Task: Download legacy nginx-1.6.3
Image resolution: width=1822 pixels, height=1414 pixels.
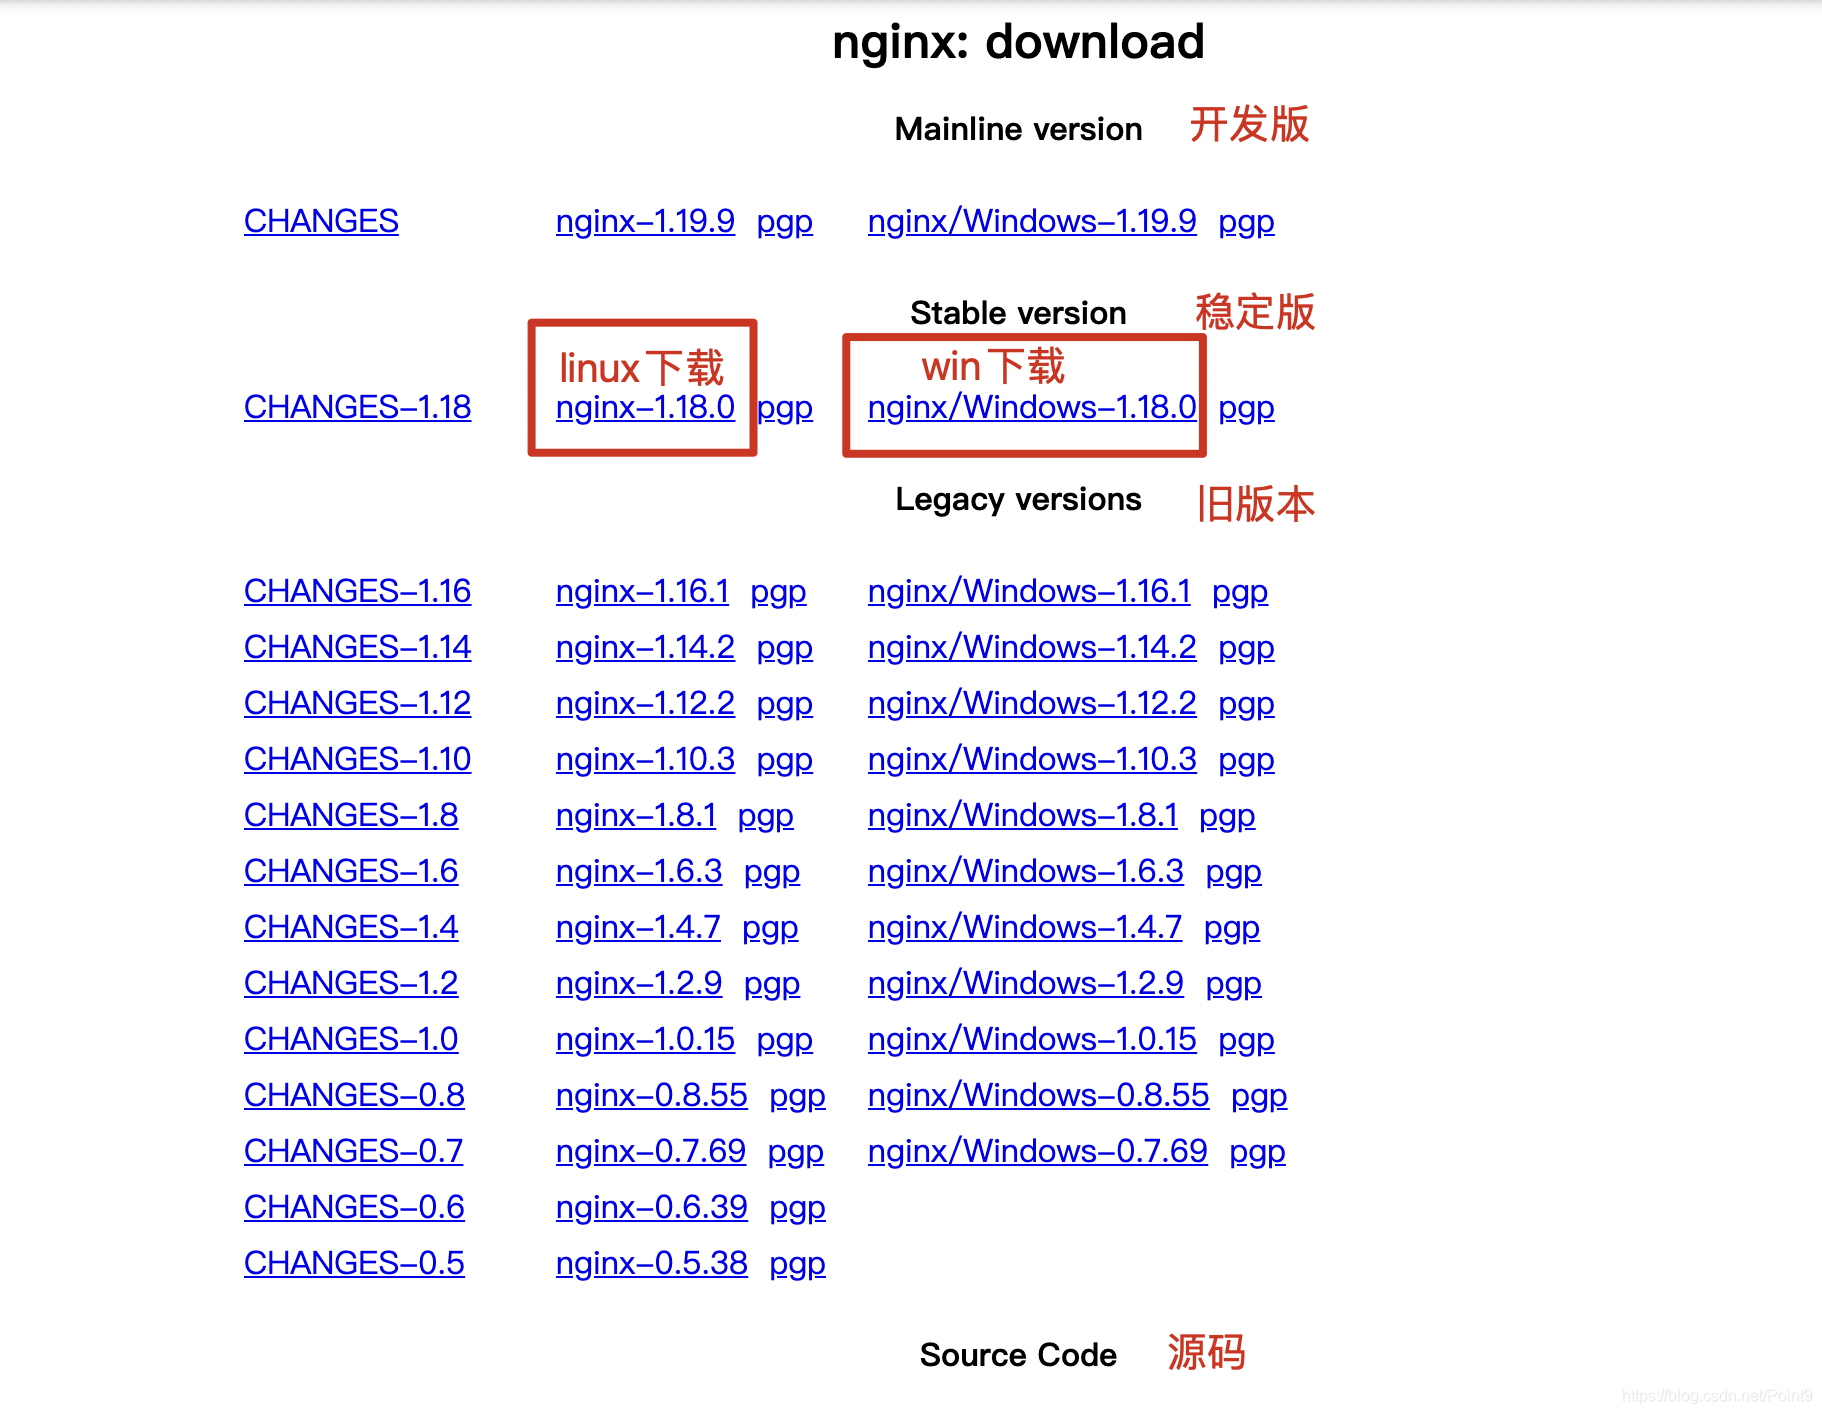Action: click(x=639, y=871)
